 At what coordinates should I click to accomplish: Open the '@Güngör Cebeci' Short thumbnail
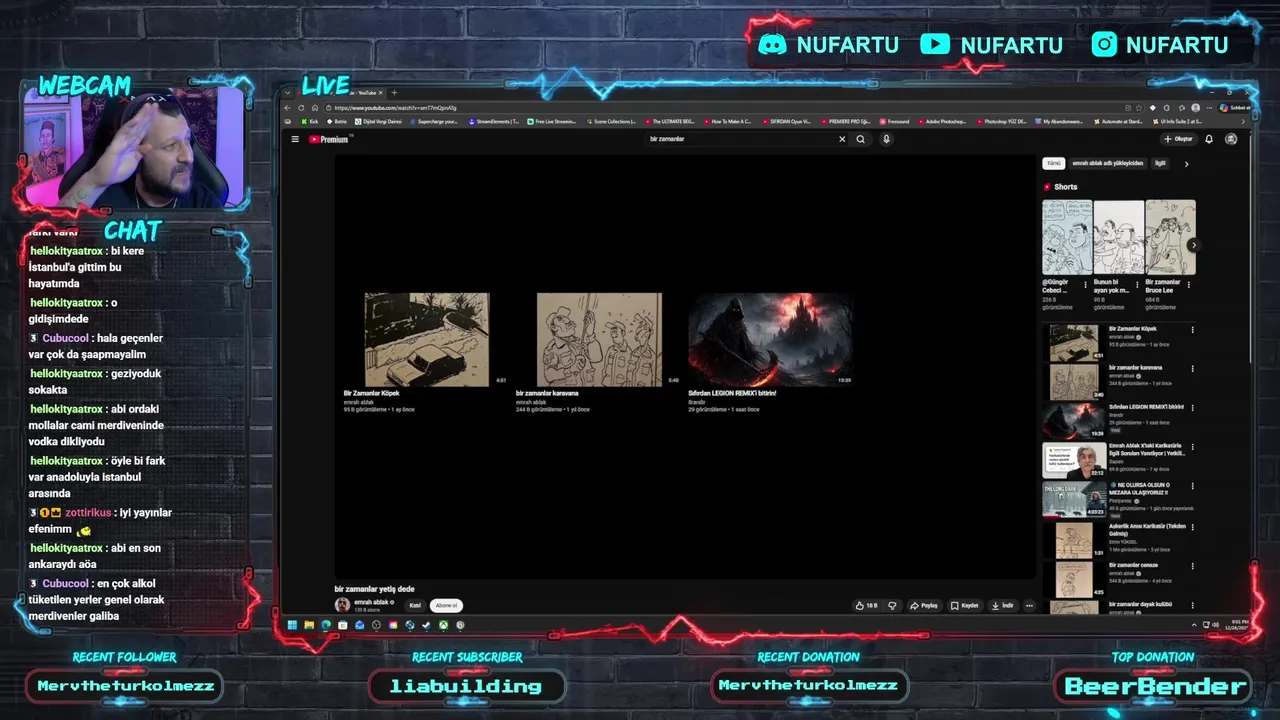coord(1067,237)
